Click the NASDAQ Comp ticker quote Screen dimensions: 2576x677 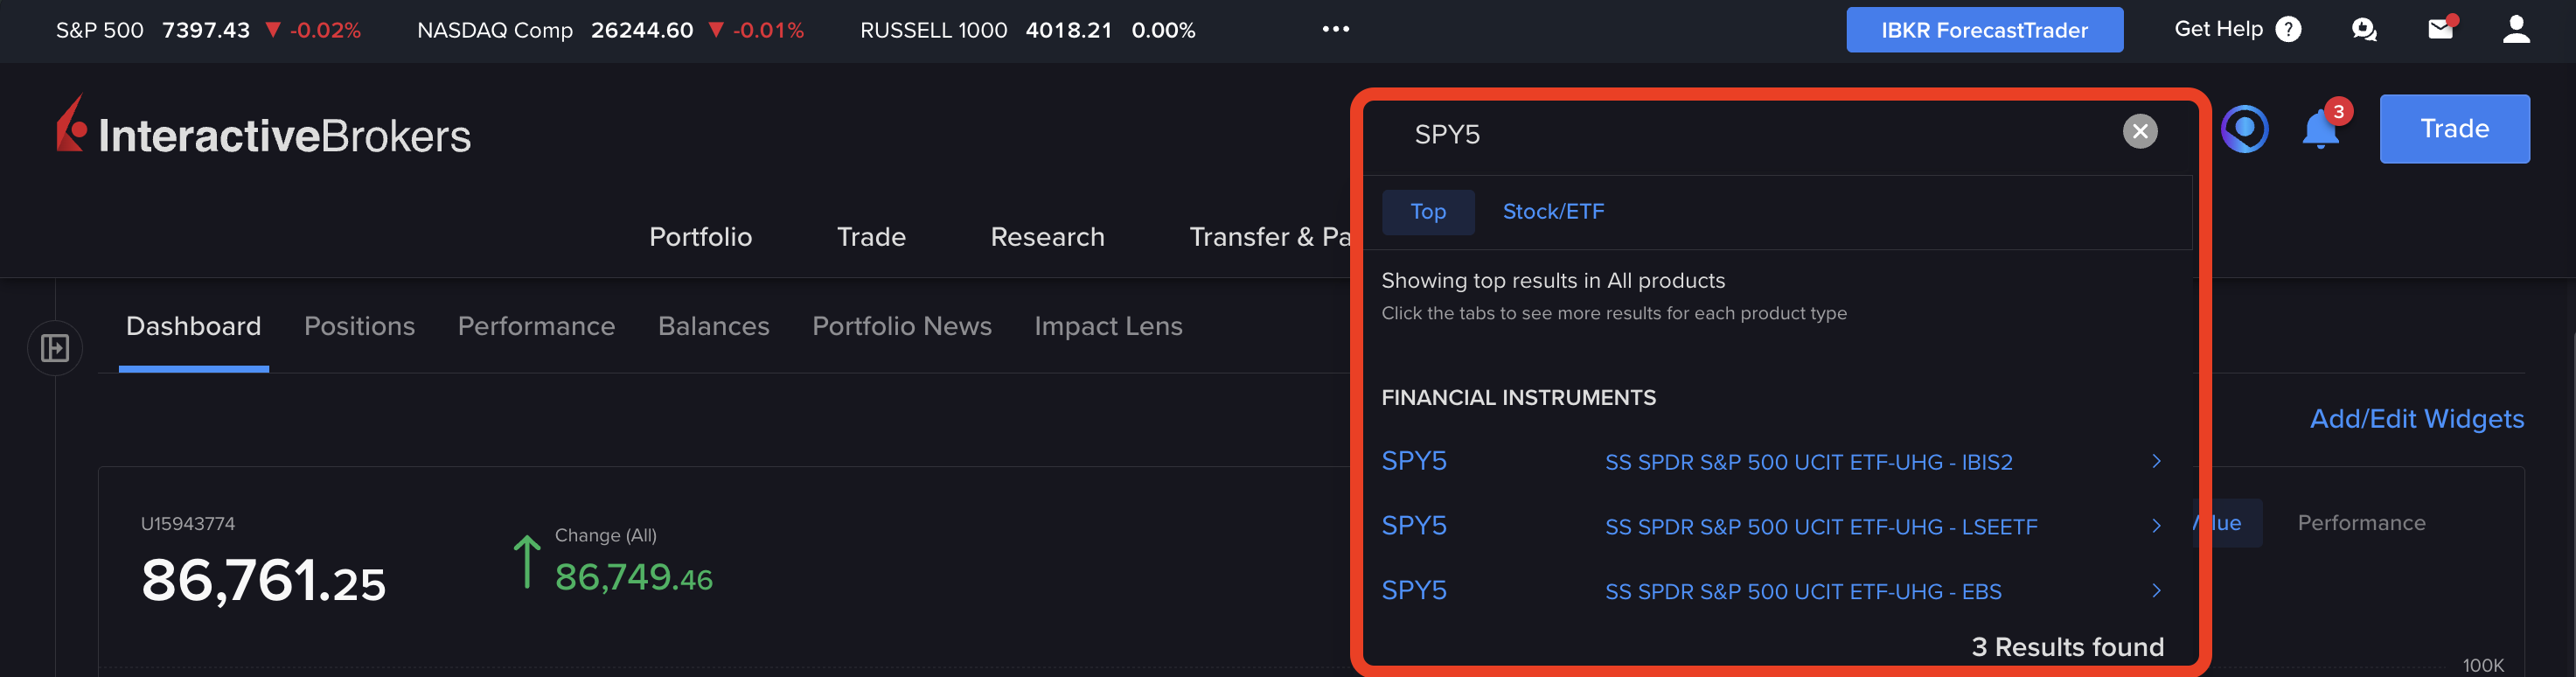tap(610, 30)
